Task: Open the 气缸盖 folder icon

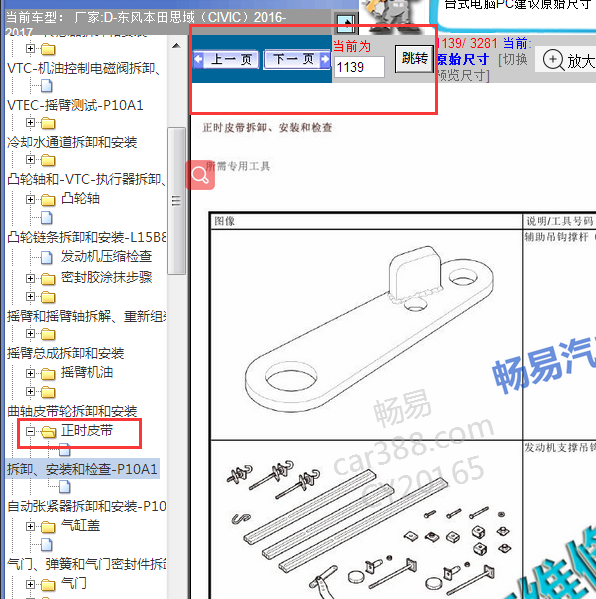Action: (48, 527)
